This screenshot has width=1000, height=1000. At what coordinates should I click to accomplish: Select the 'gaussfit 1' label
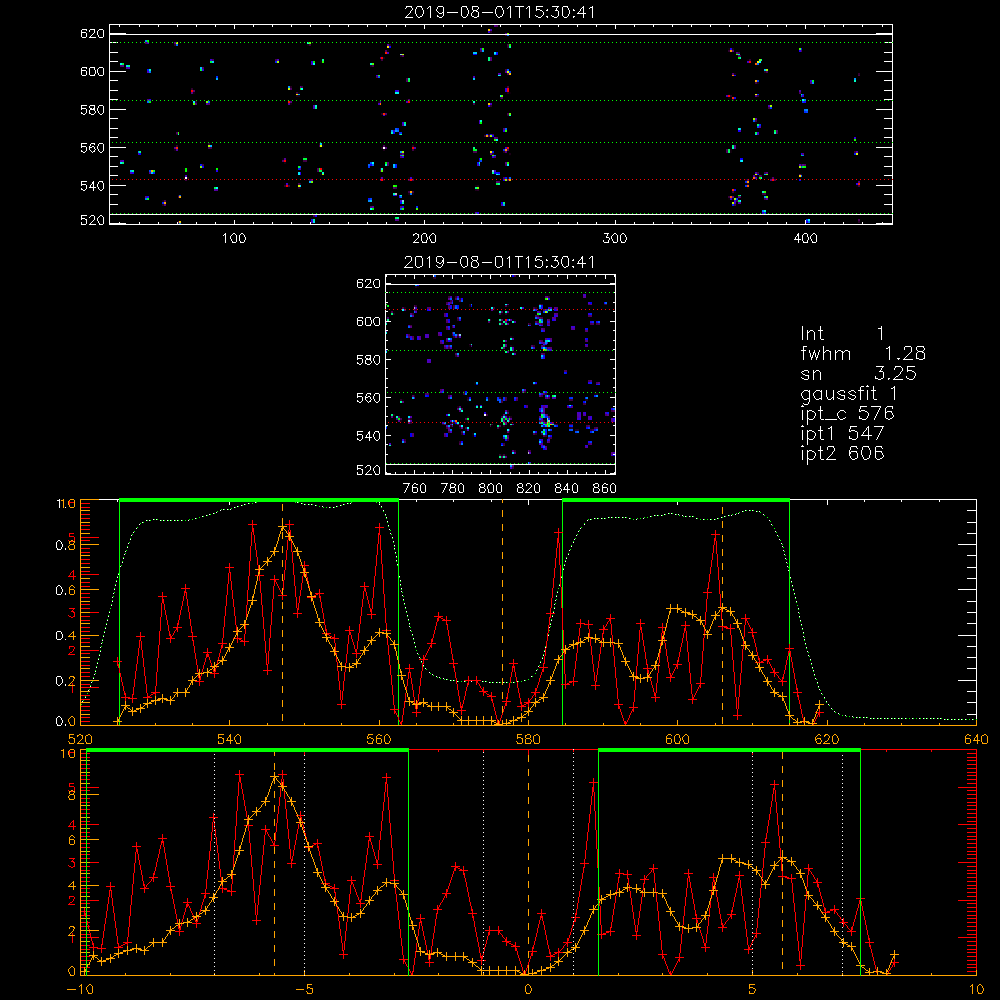click(849, 393)
